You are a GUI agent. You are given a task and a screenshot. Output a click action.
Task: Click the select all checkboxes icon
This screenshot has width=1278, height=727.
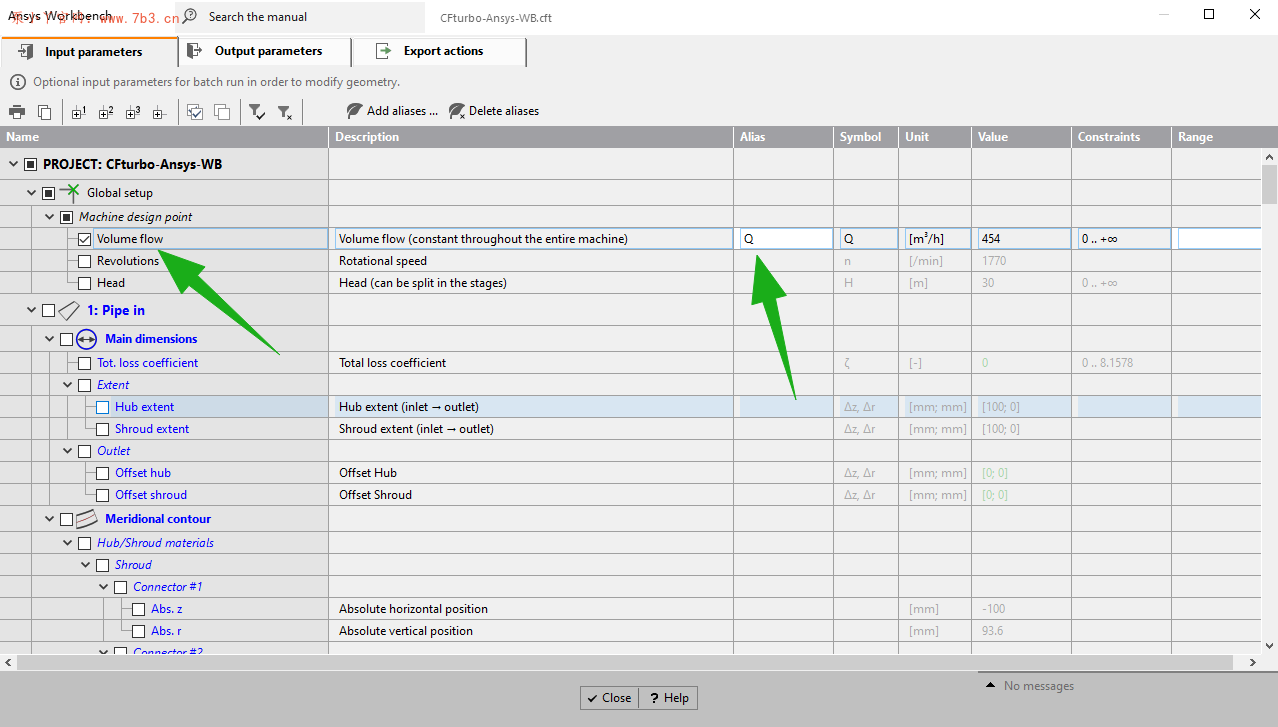pyautogui.click(x=195, y=112)
